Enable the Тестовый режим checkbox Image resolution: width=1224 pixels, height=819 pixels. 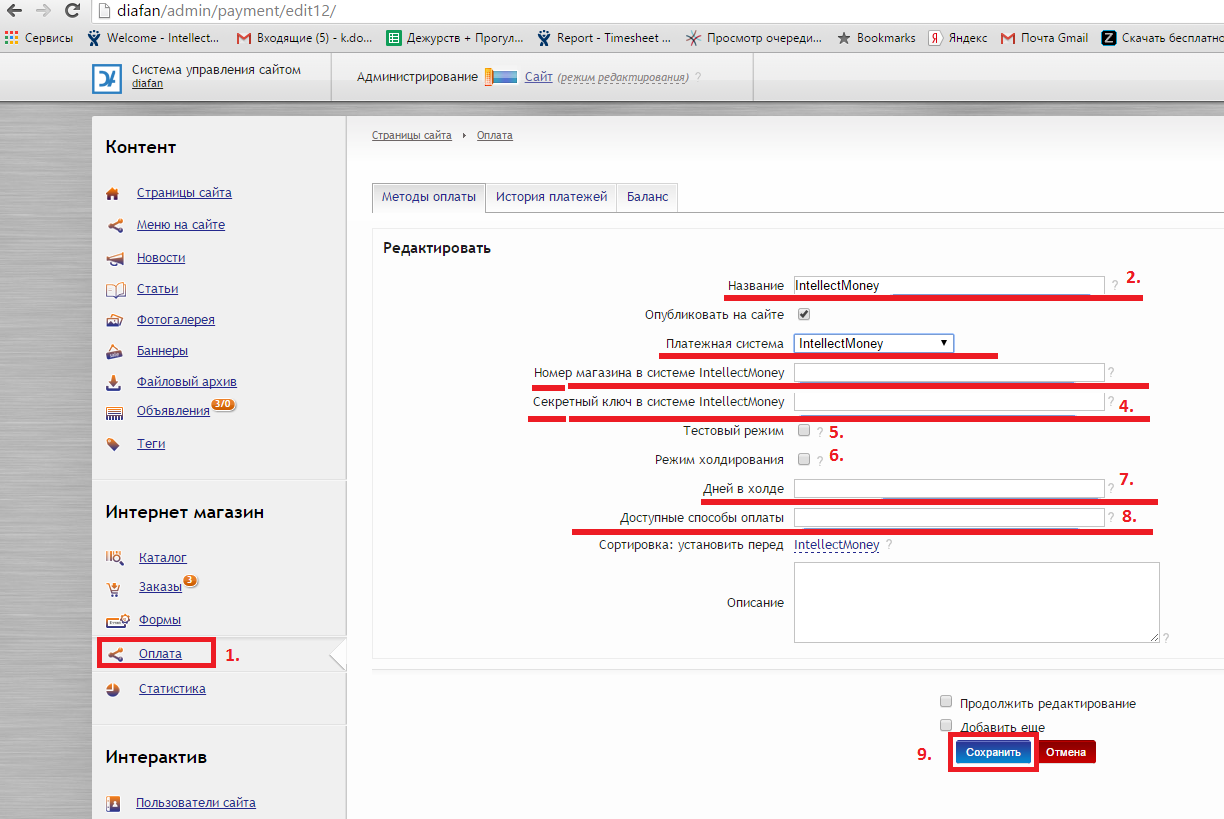point(804,431)
